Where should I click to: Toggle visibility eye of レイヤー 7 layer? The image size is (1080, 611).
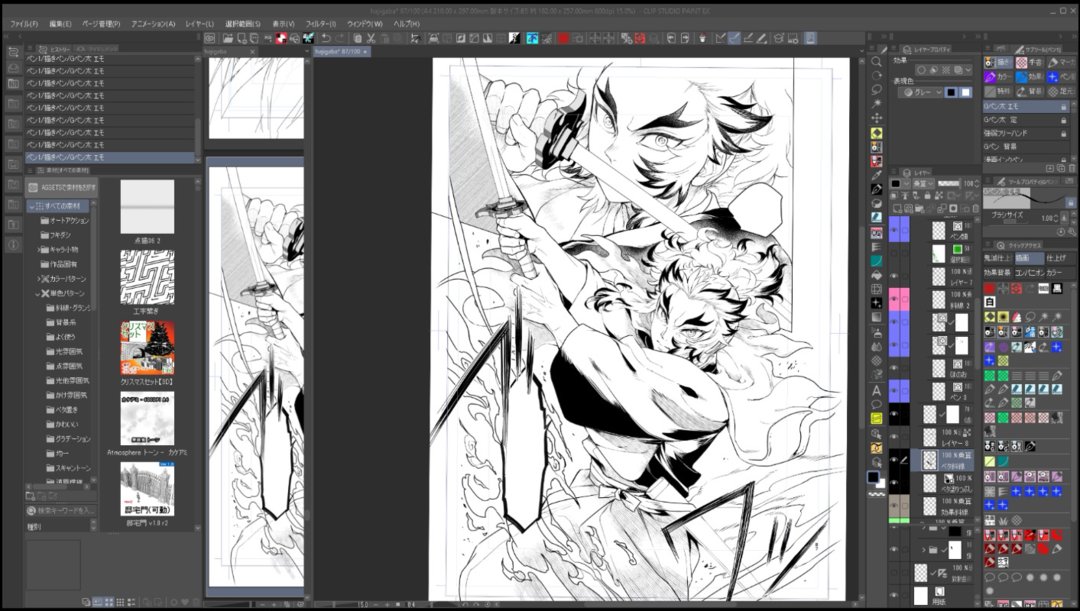[x=894, y=276]
